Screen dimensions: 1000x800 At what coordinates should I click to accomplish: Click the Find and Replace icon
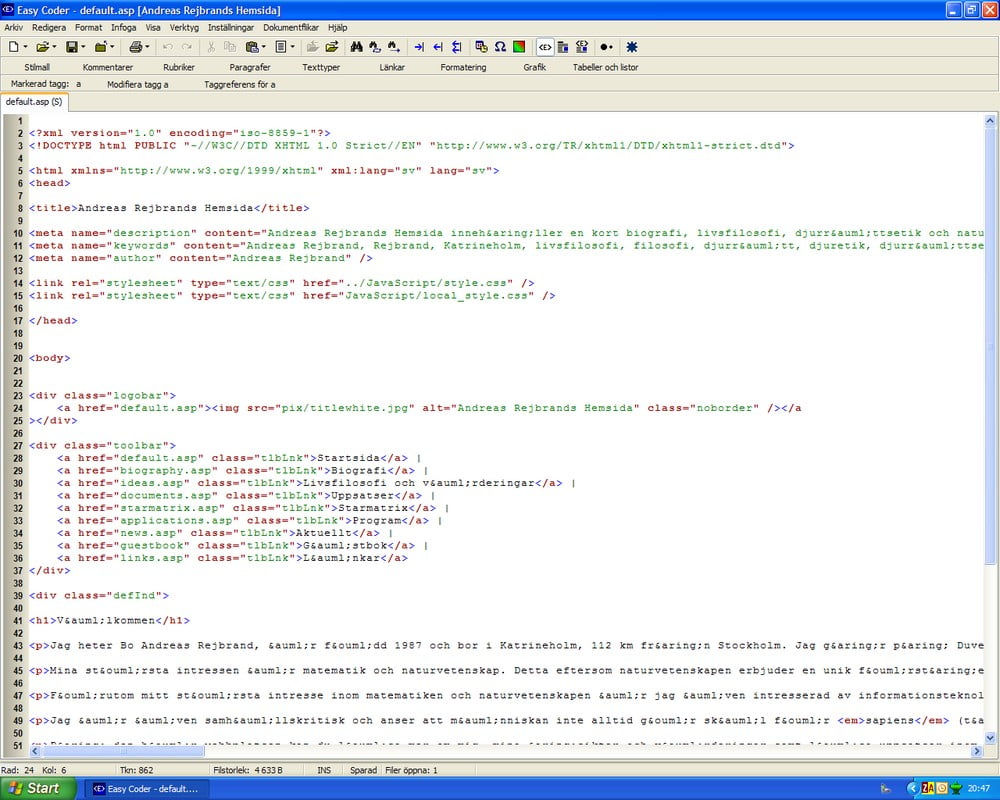click(x=375, y=47)
